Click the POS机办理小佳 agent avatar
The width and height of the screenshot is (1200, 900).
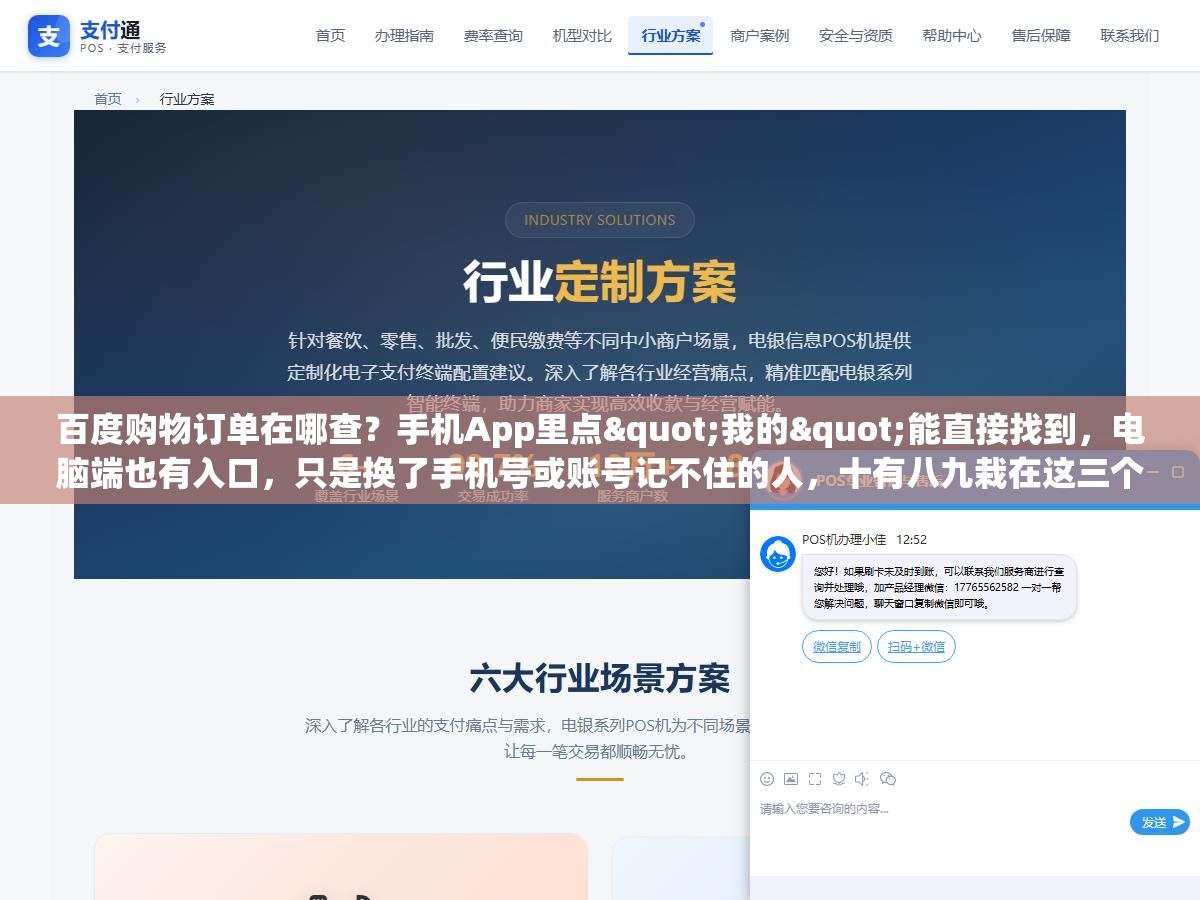pyautogui.click(x=778, y=554)
